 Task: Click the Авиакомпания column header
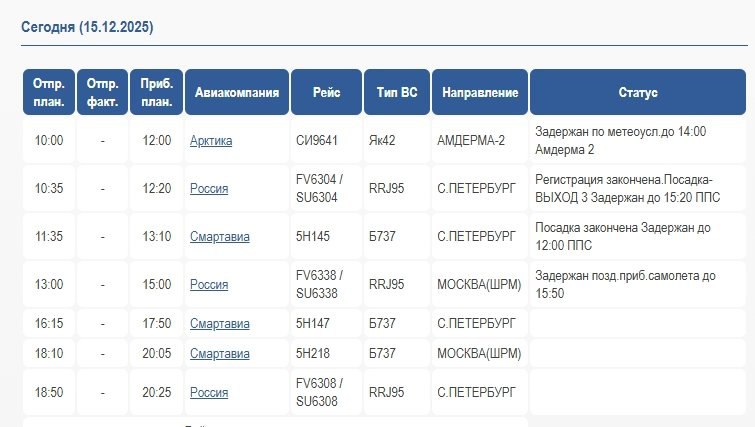pyautogui.click(x=236, y=92)
